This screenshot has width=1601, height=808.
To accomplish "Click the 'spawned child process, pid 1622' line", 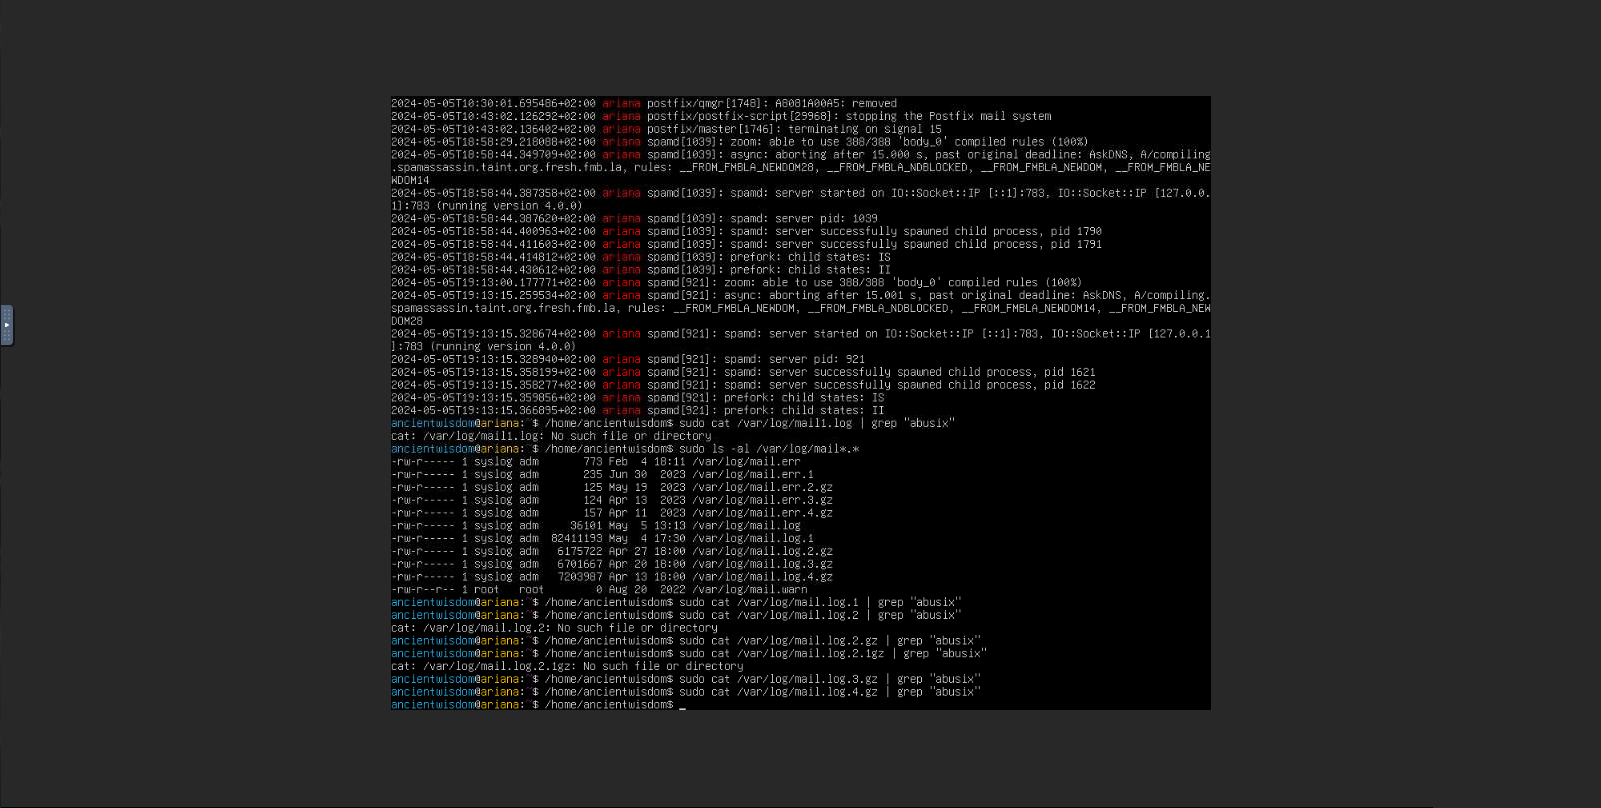I will (932, 385).
